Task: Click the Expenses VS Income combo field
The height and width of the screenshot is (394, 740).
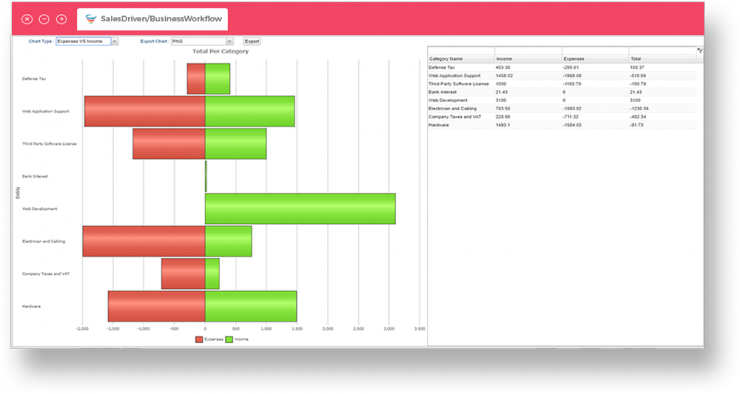Action: point(84,42)
